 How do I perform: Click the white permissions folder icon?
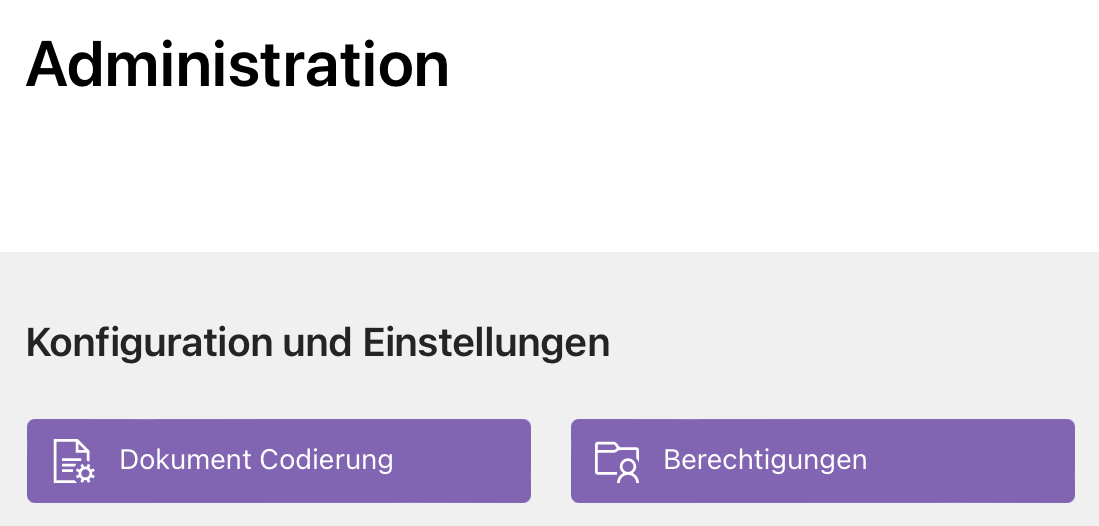pos(617,461)
